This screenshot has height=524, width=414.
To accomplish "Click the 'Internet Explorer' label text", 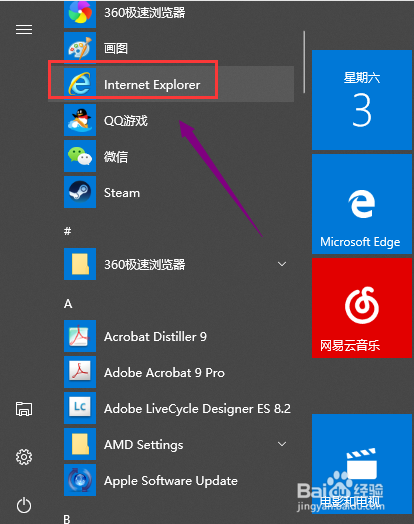I will point(152,85).
